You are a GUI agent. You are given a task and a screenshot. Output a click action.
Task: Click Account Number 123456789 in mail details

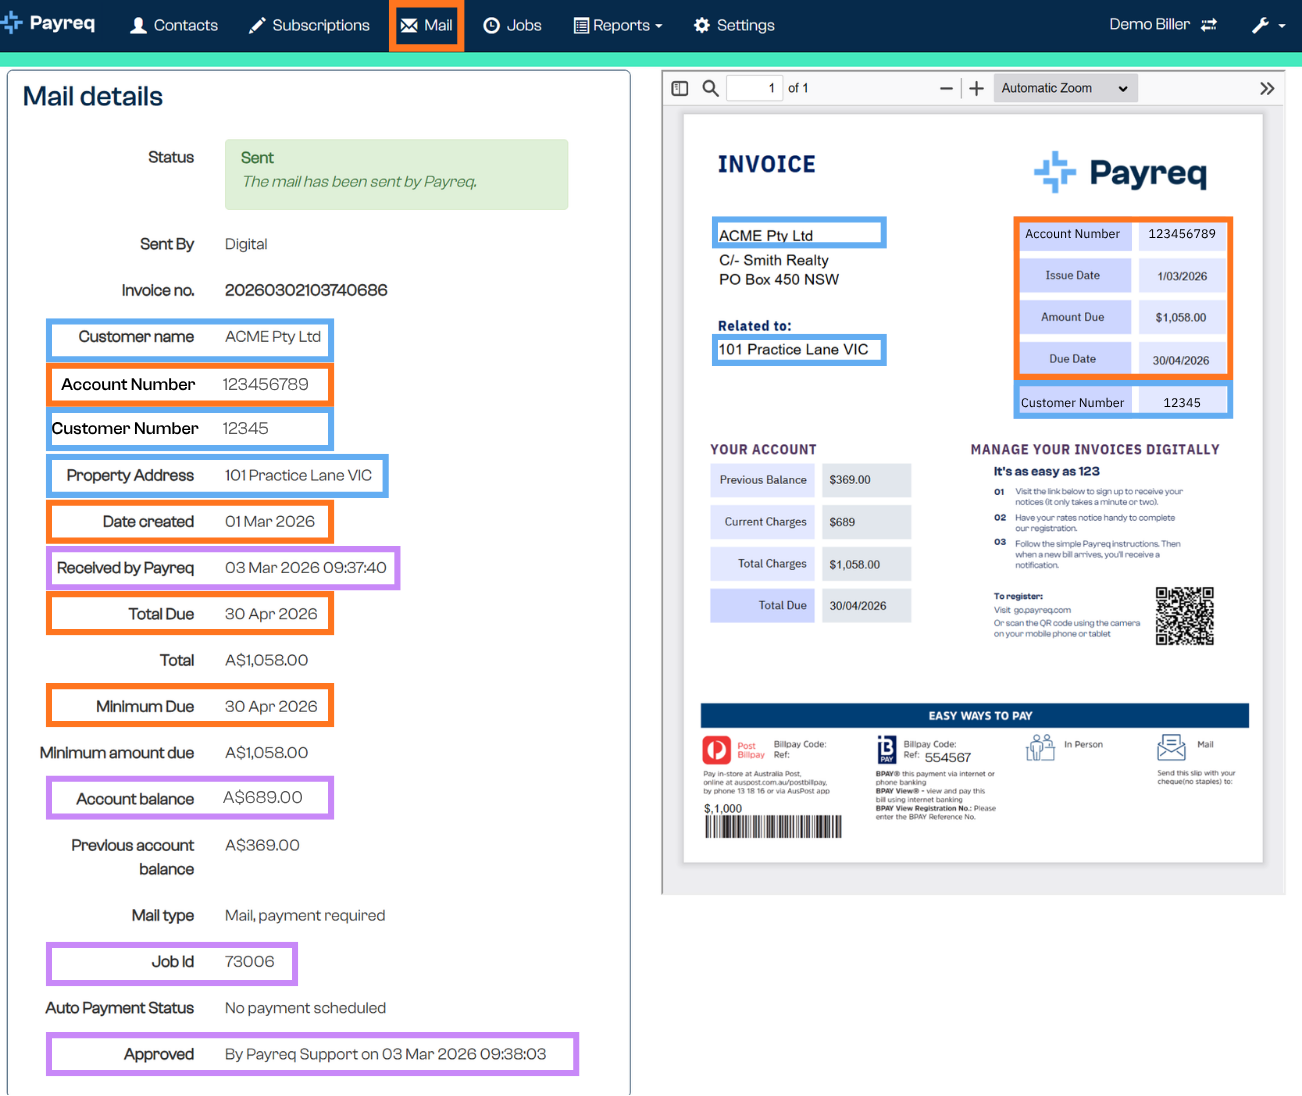point(265,384)
